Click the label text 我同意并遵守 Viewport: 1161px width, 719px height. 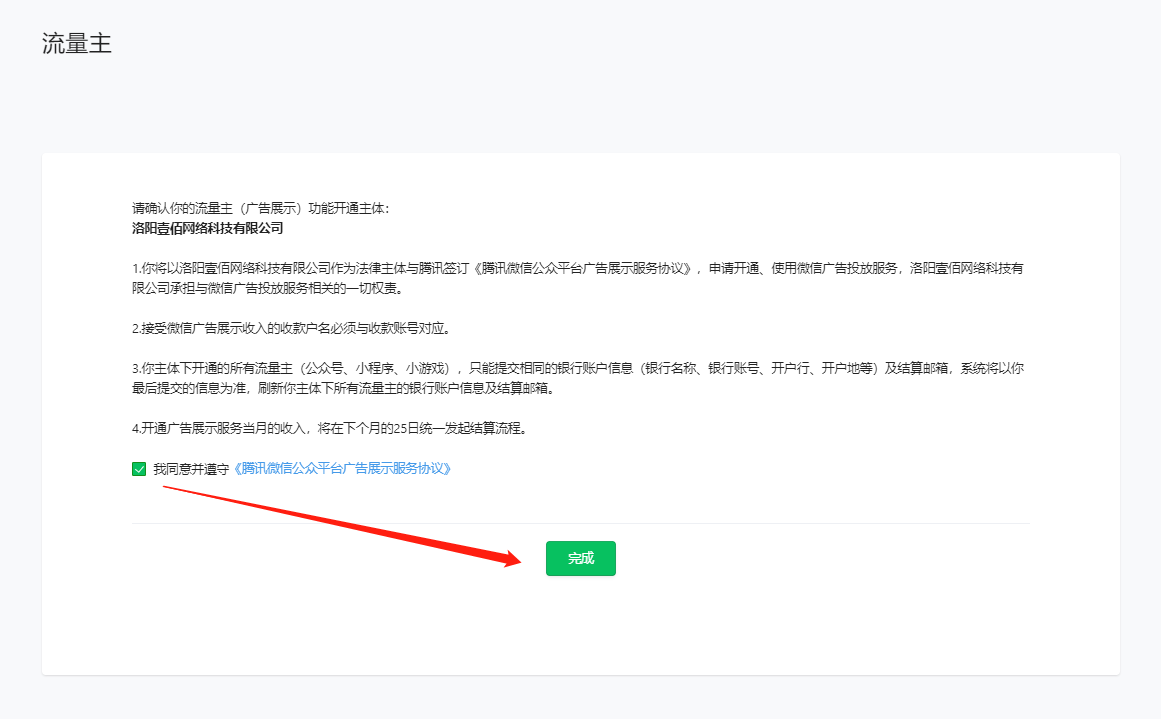coord(191,469)
